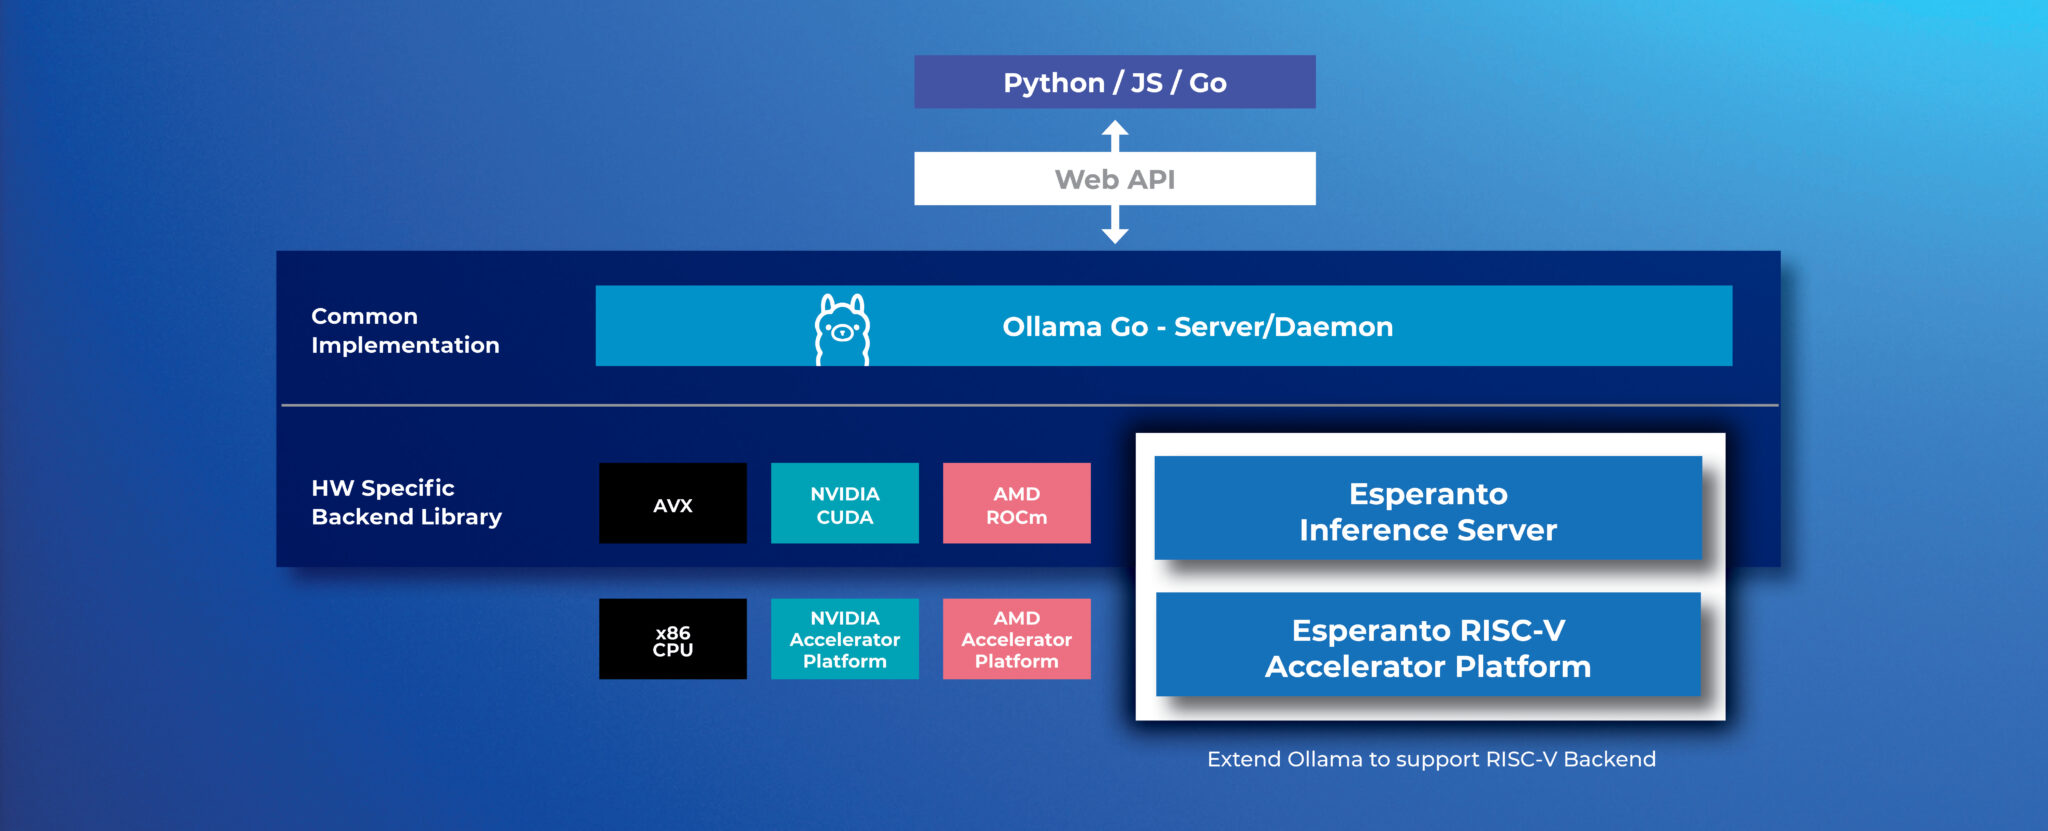This screenshot has height=831, width=2048.
Task: Click the AMD Accelerator Platform block
Action: 1016,640
